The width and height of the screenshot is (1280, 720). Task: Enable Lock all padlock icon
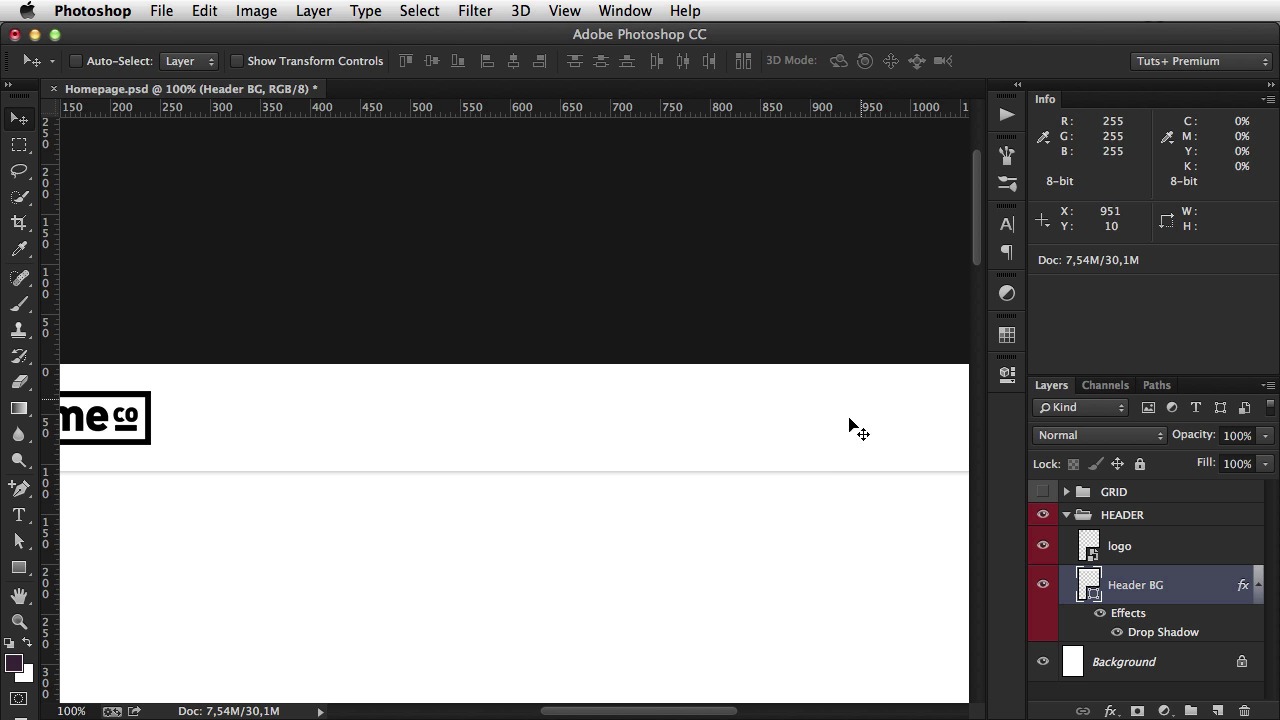pos(1140,464)
